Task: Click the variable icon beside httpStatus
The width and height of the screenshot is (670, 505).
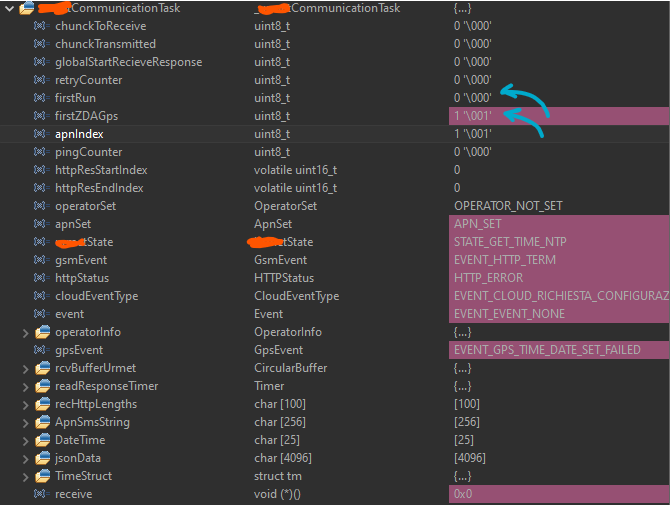Action: tap(42, 278)
